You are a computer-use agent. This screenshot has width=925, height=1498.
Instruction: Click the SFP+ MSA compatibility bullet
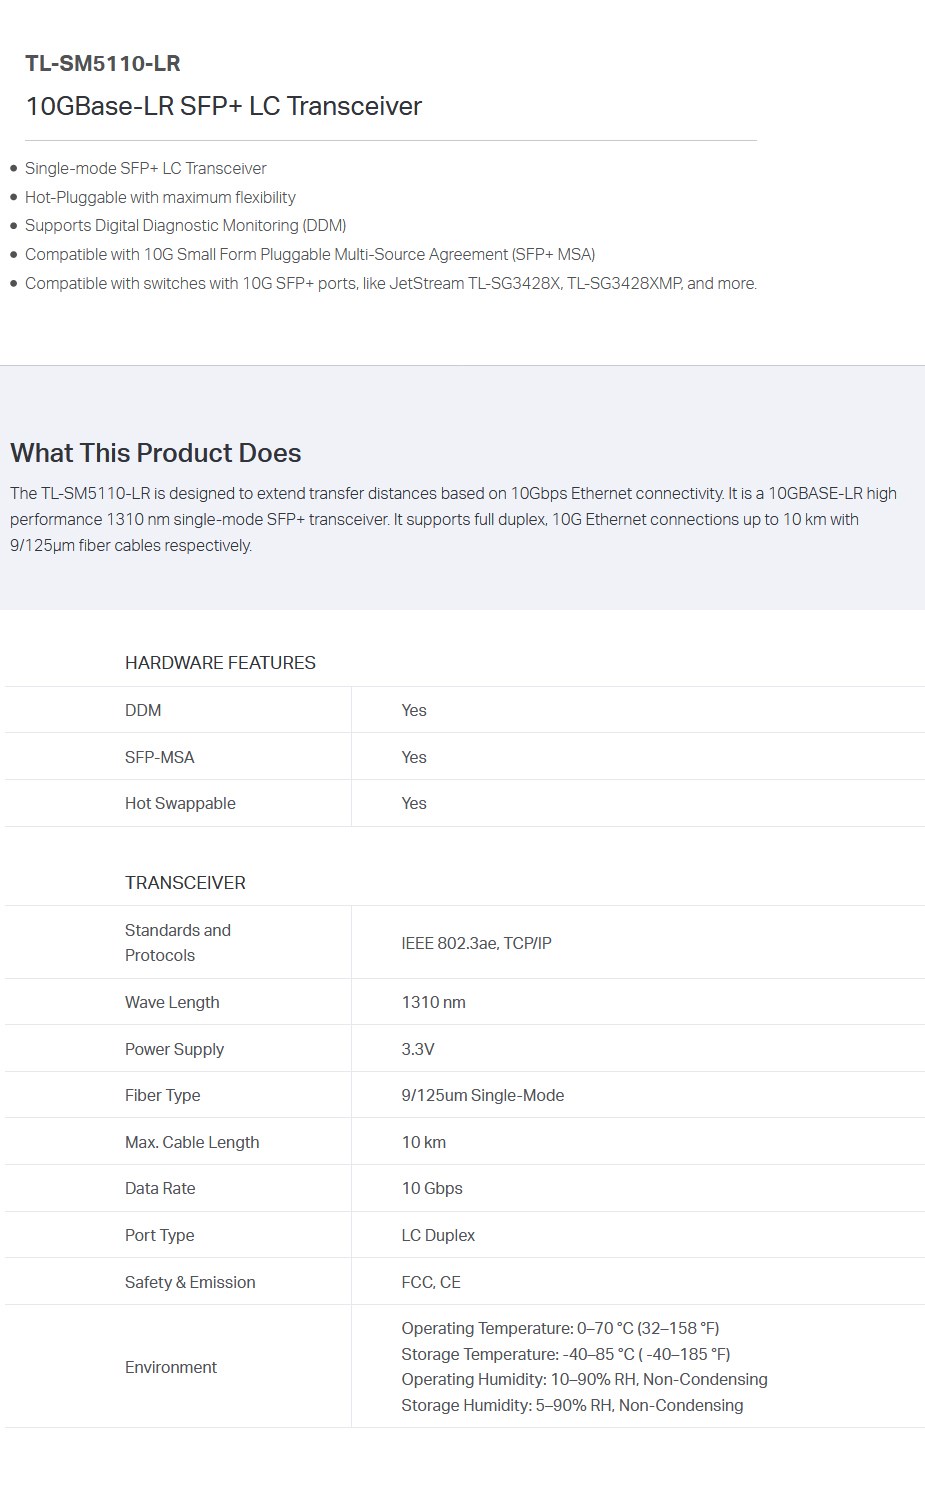[x=310, y=254]
